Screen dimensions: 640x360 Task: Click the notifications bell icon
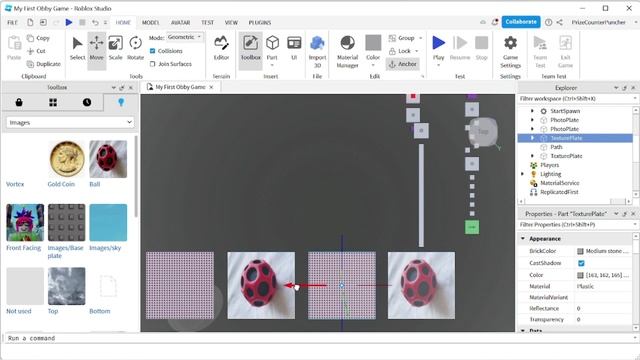point(495,22)
